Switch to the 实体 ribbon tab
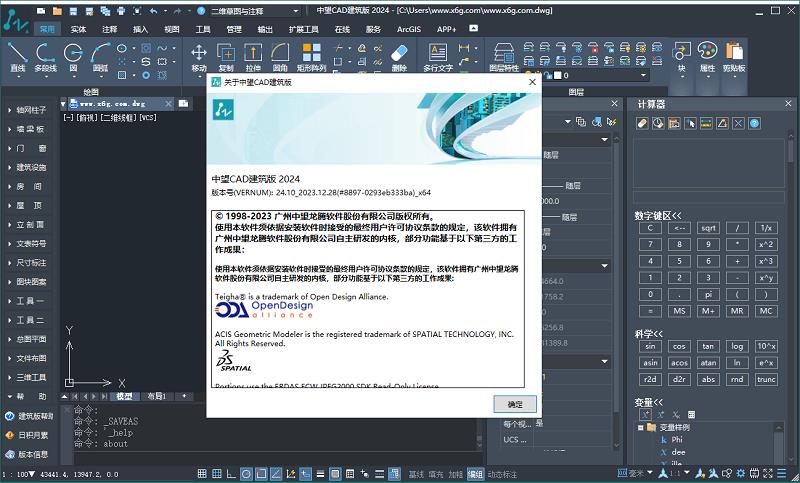The height and width of the screenshot is (483, 800). [78, 29]
